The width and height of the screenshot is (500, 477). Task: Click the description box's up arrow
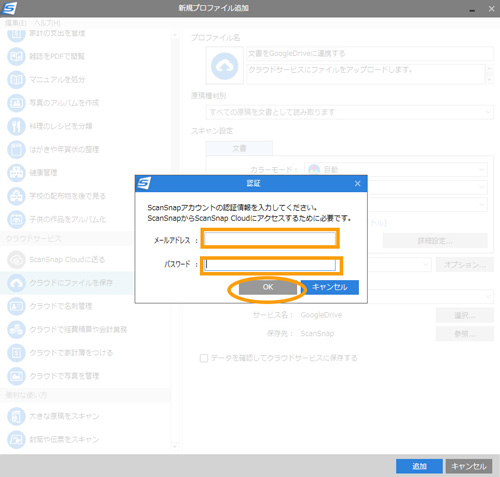[489, 69]
